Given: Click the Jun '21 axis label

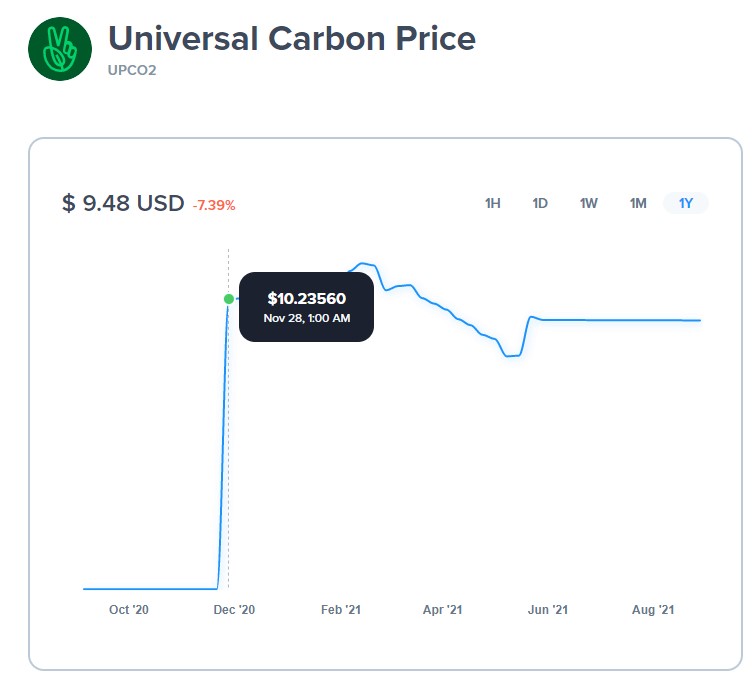Looking at the screenshot, I should pos(548,610).
